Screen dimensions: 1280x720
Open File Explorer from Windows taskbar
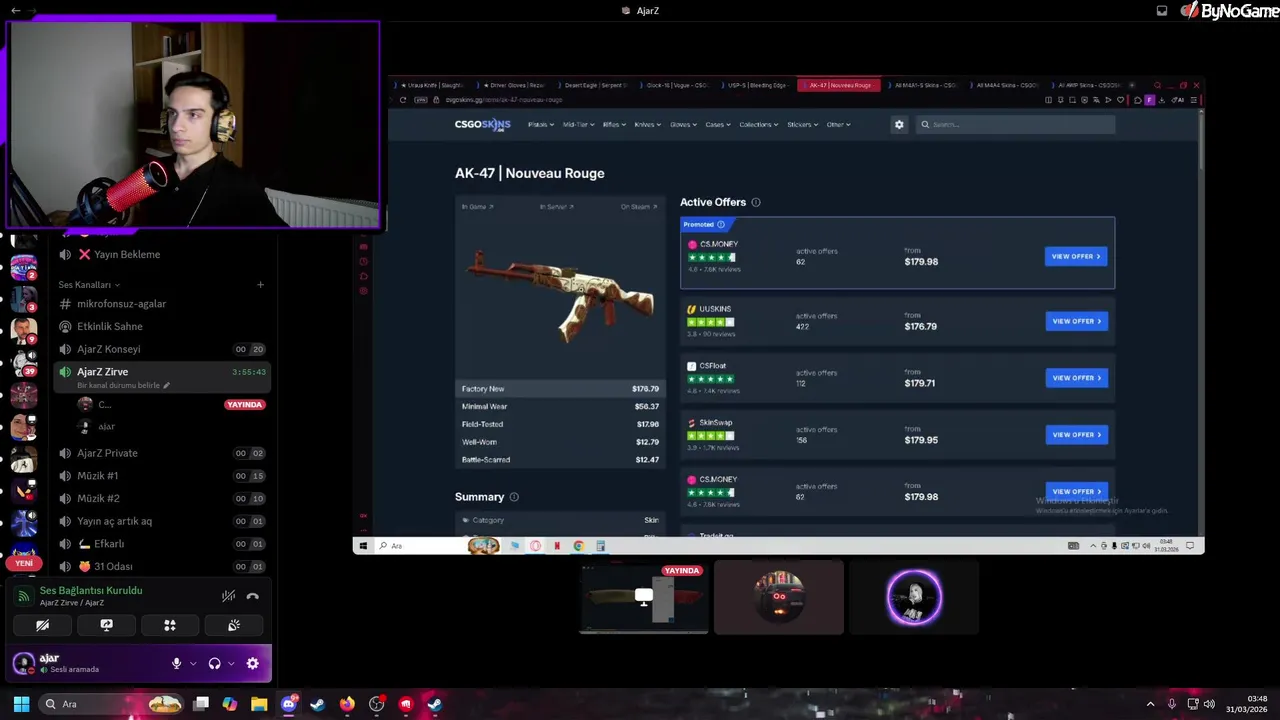(x=259, y=704)
